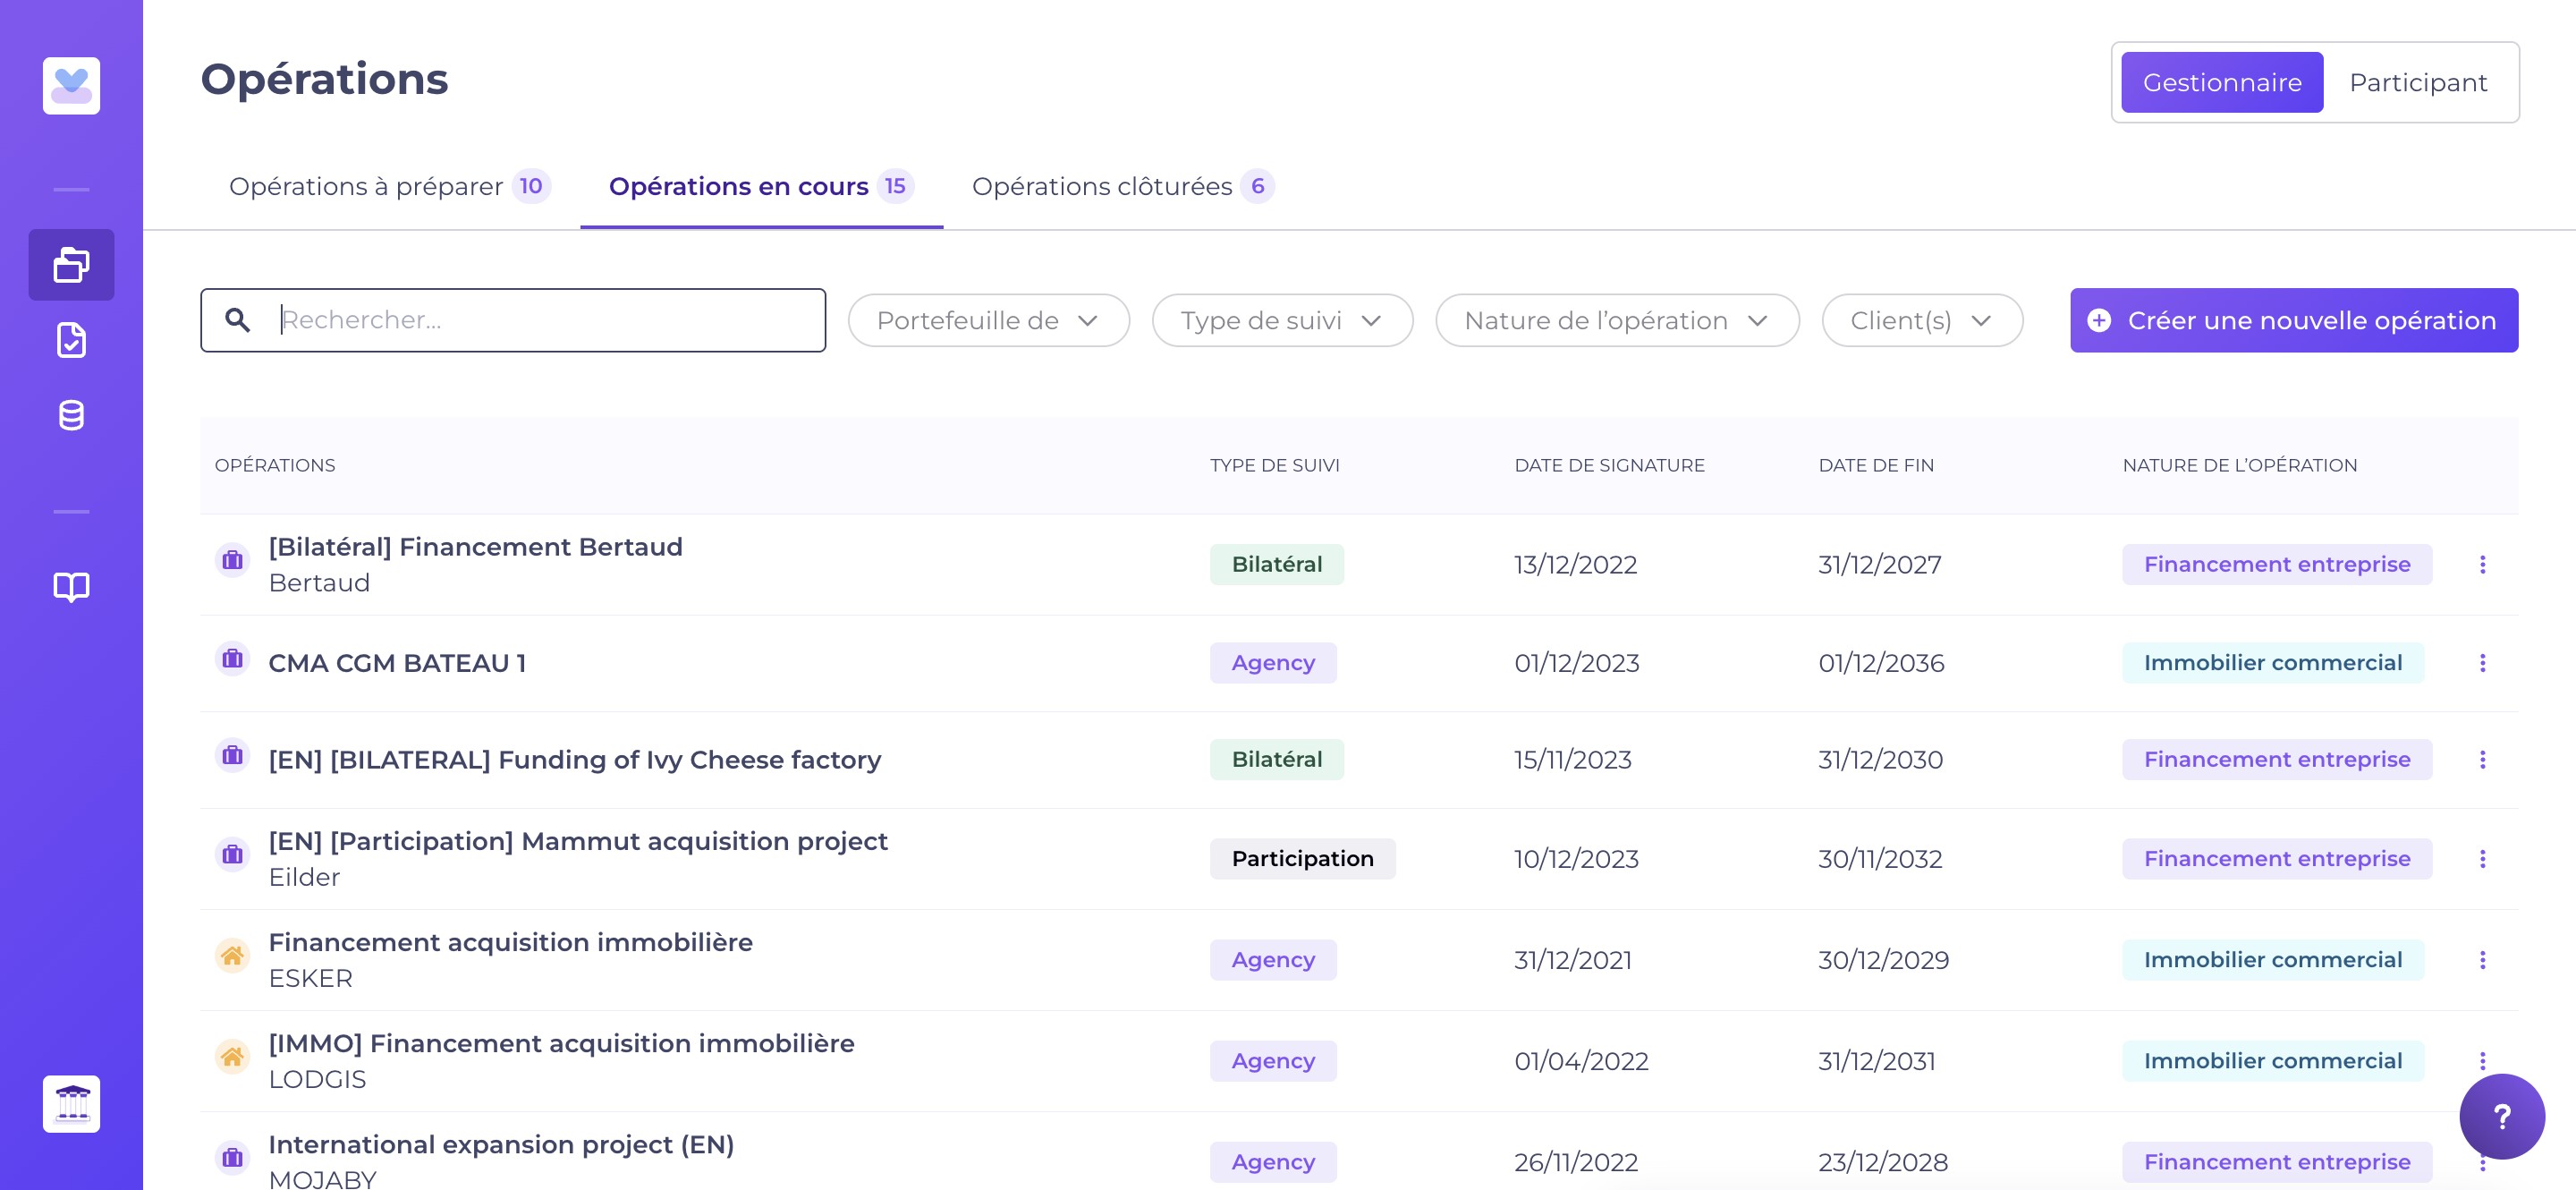Open the help question mark bubble
Viewport: 2576px width, 1190px height.
[x=2501, y=1116]
